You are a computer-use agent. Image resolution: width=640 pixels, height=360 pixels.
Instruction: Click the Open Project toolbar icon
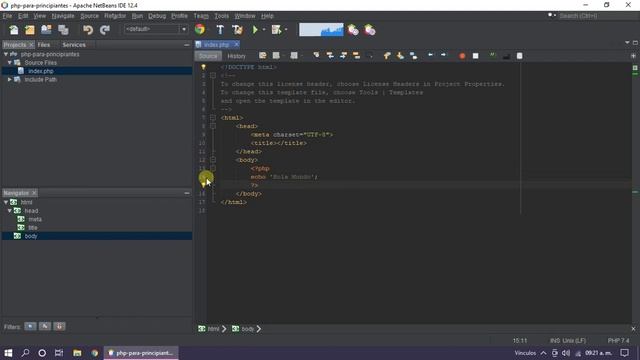[x=46, y=30]
